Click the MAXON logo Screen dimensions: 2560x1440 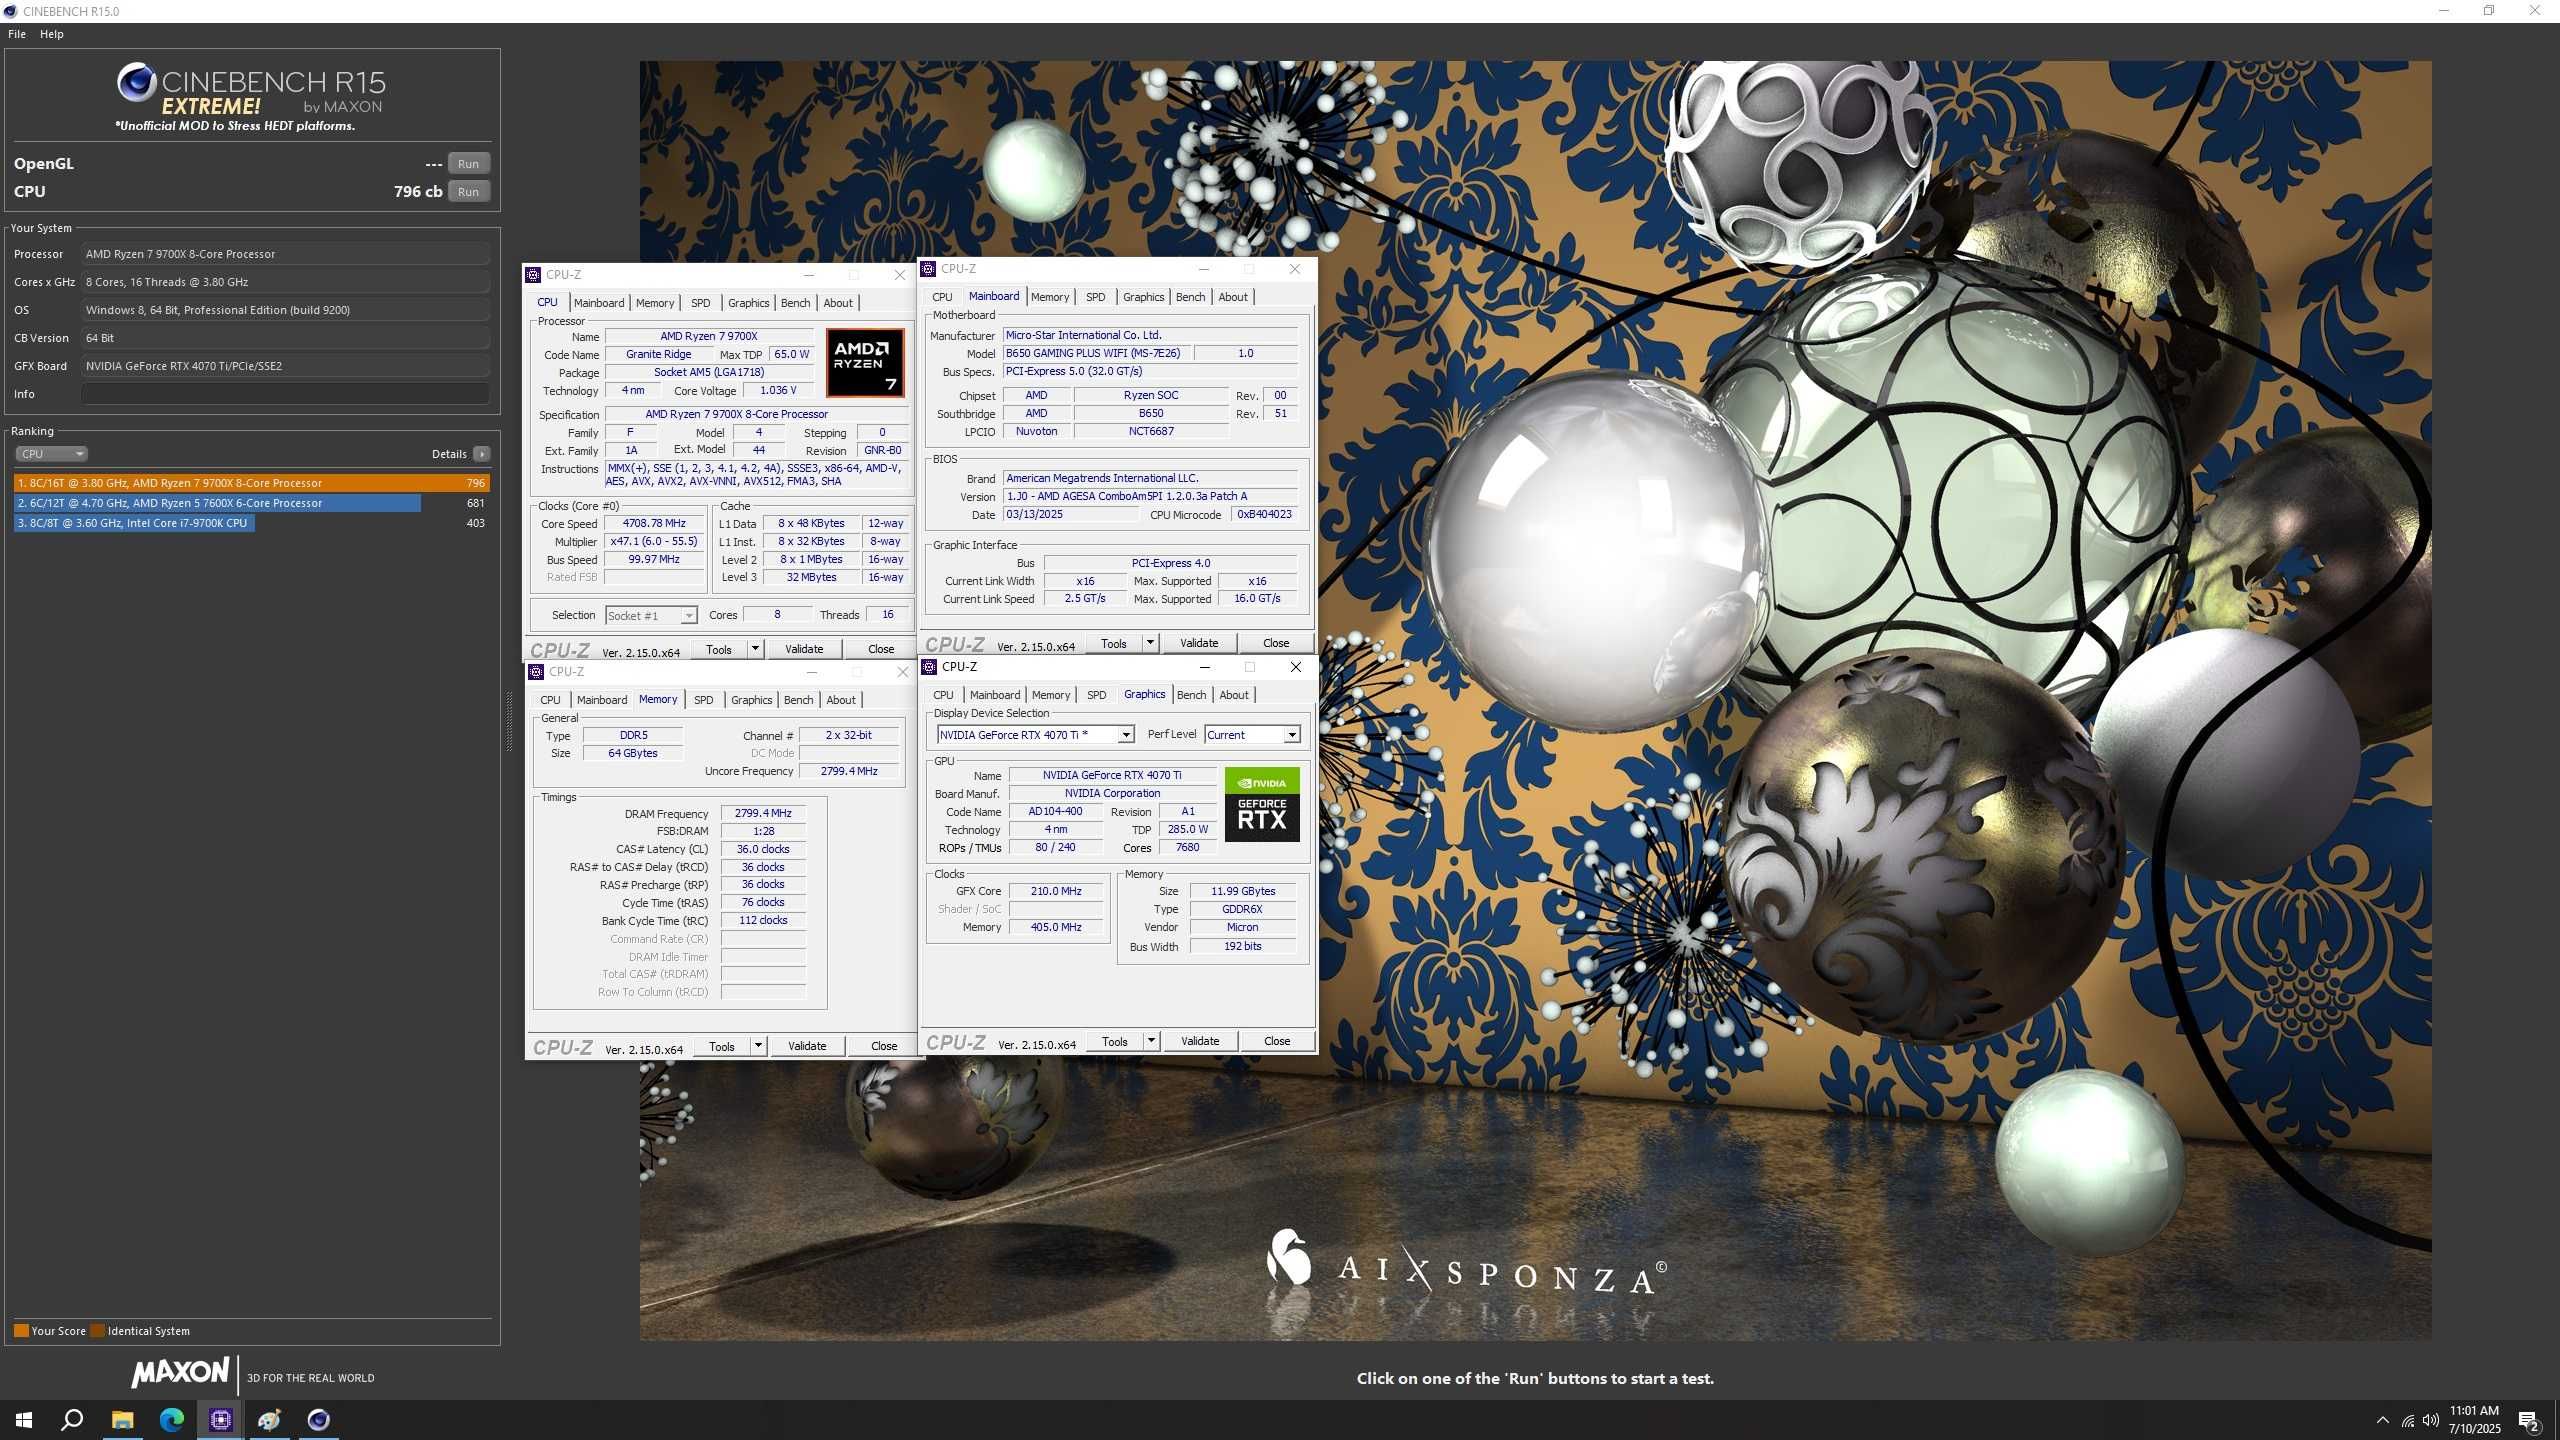pyautogui.click(x=181, y=1372)
